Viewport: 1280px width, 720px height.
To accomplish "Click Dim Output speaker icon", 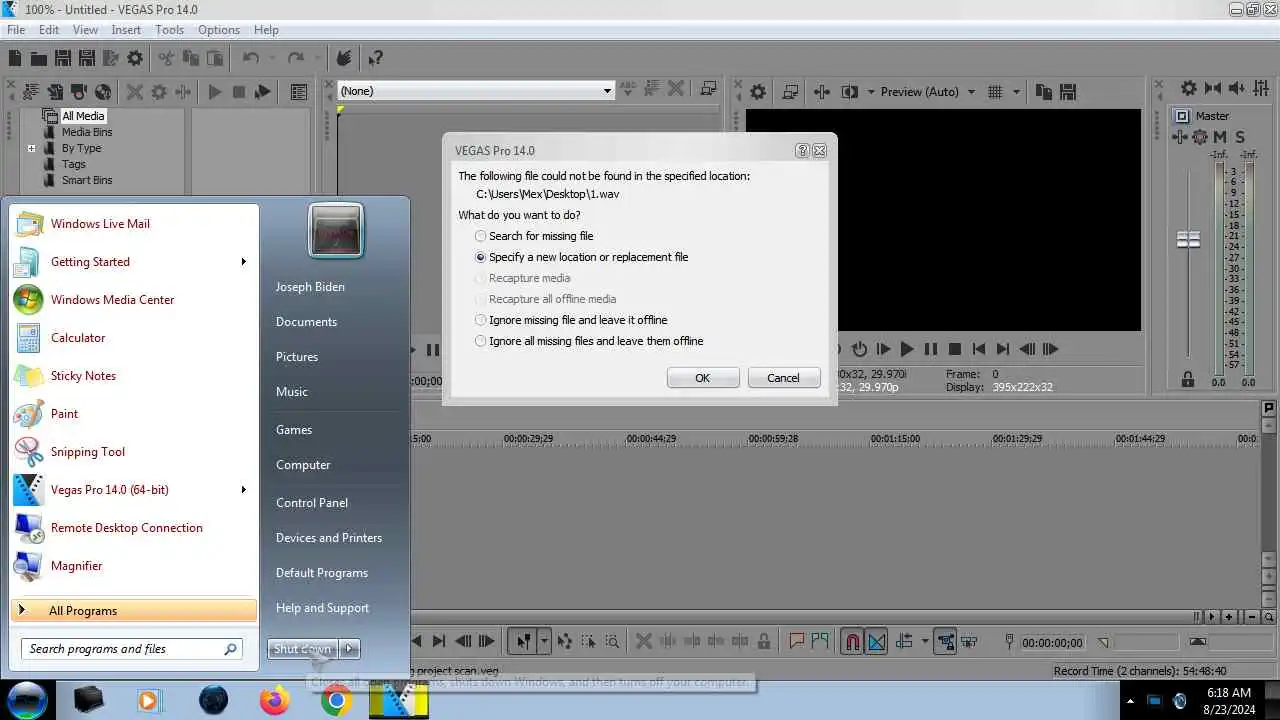I will 1238,88.
